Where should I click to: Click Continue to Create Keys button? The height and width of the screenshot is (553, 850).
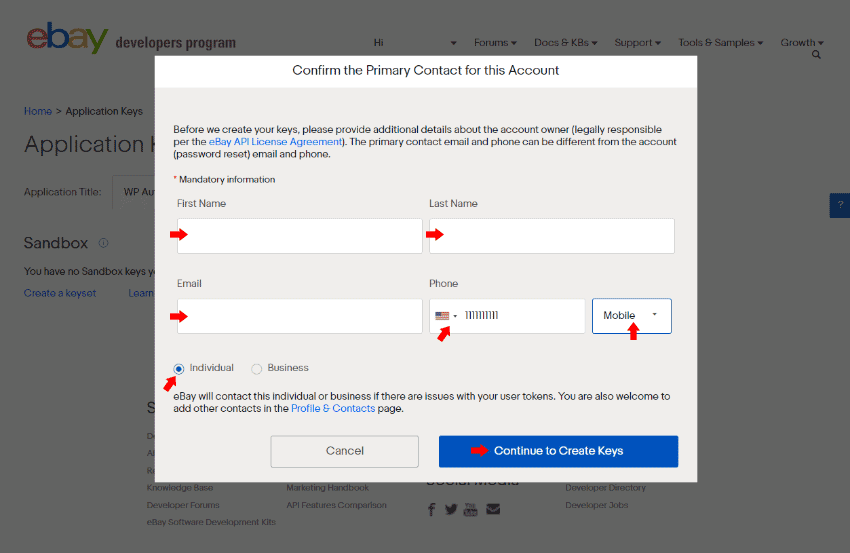558,451
